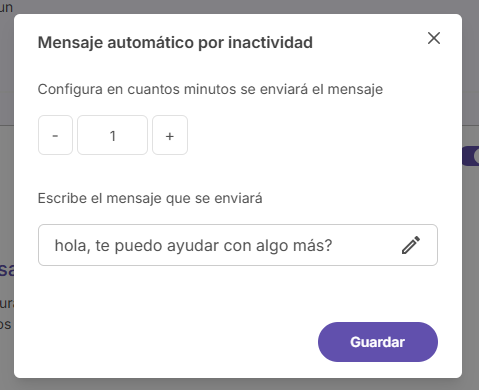Select the edit pencil inside message box
Viewport: 479px width, 390px height.
411,245
